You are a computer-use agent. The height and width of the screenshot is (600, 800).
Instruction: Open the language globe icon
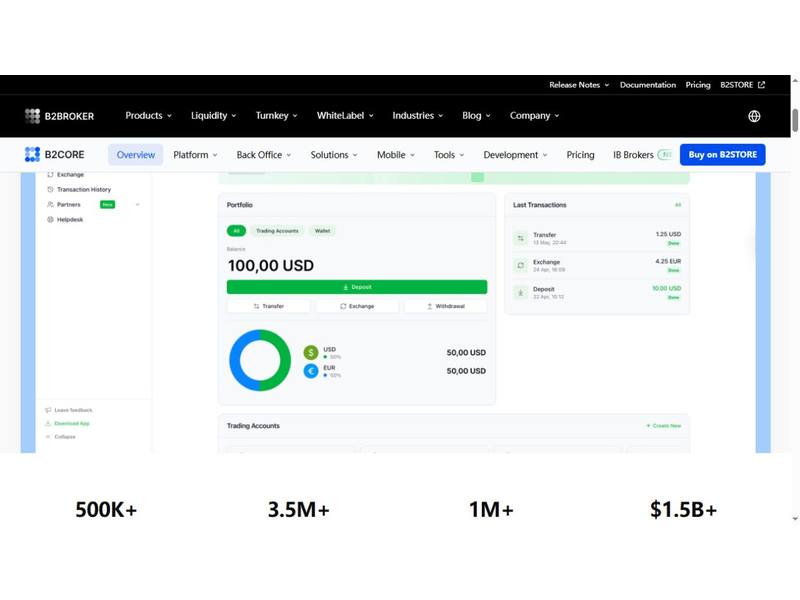click(754, 116)
